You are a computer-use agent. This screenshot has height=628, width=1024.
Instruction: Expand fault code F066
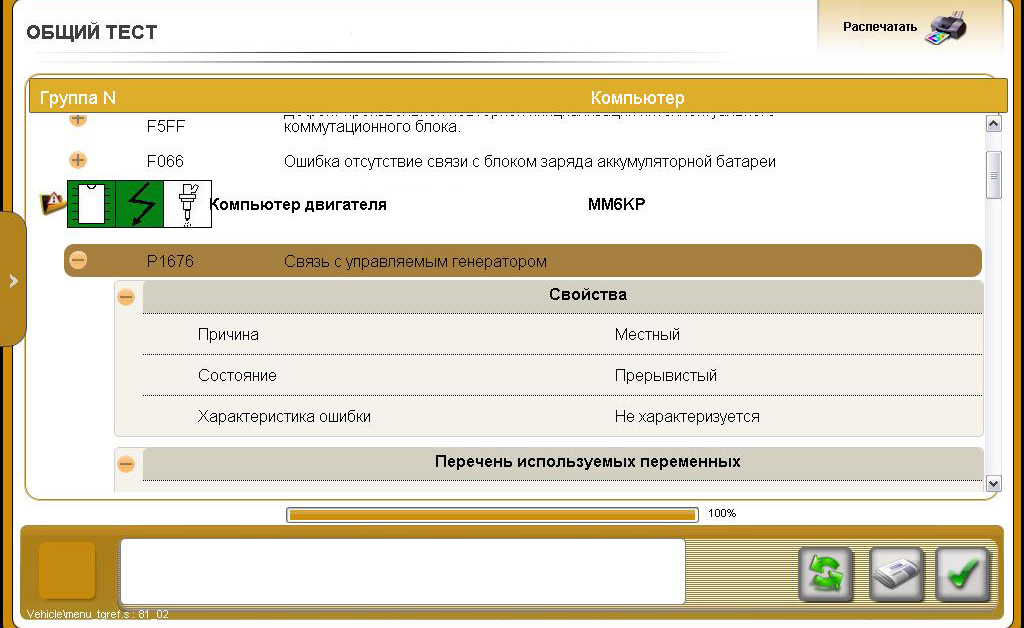click(77, 160)
